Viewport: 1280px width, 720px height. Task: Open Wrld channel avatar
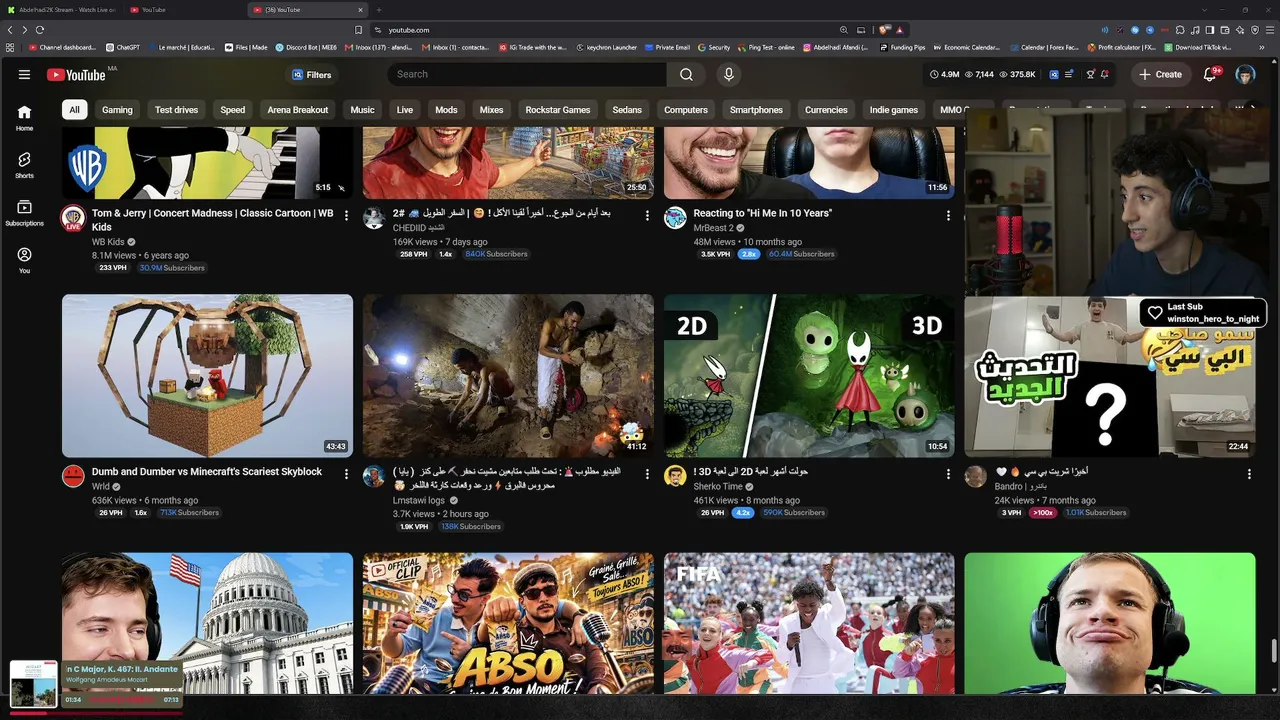73,476
